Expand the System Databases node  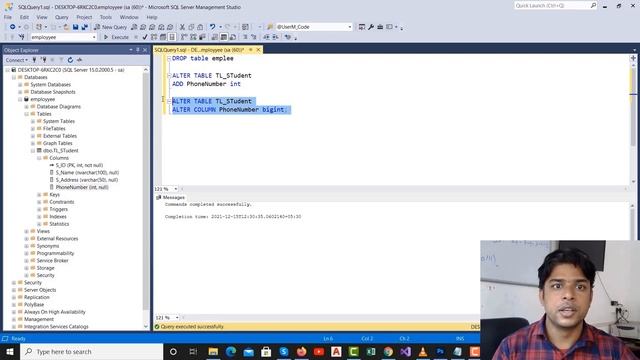click(x=20, y=84)
